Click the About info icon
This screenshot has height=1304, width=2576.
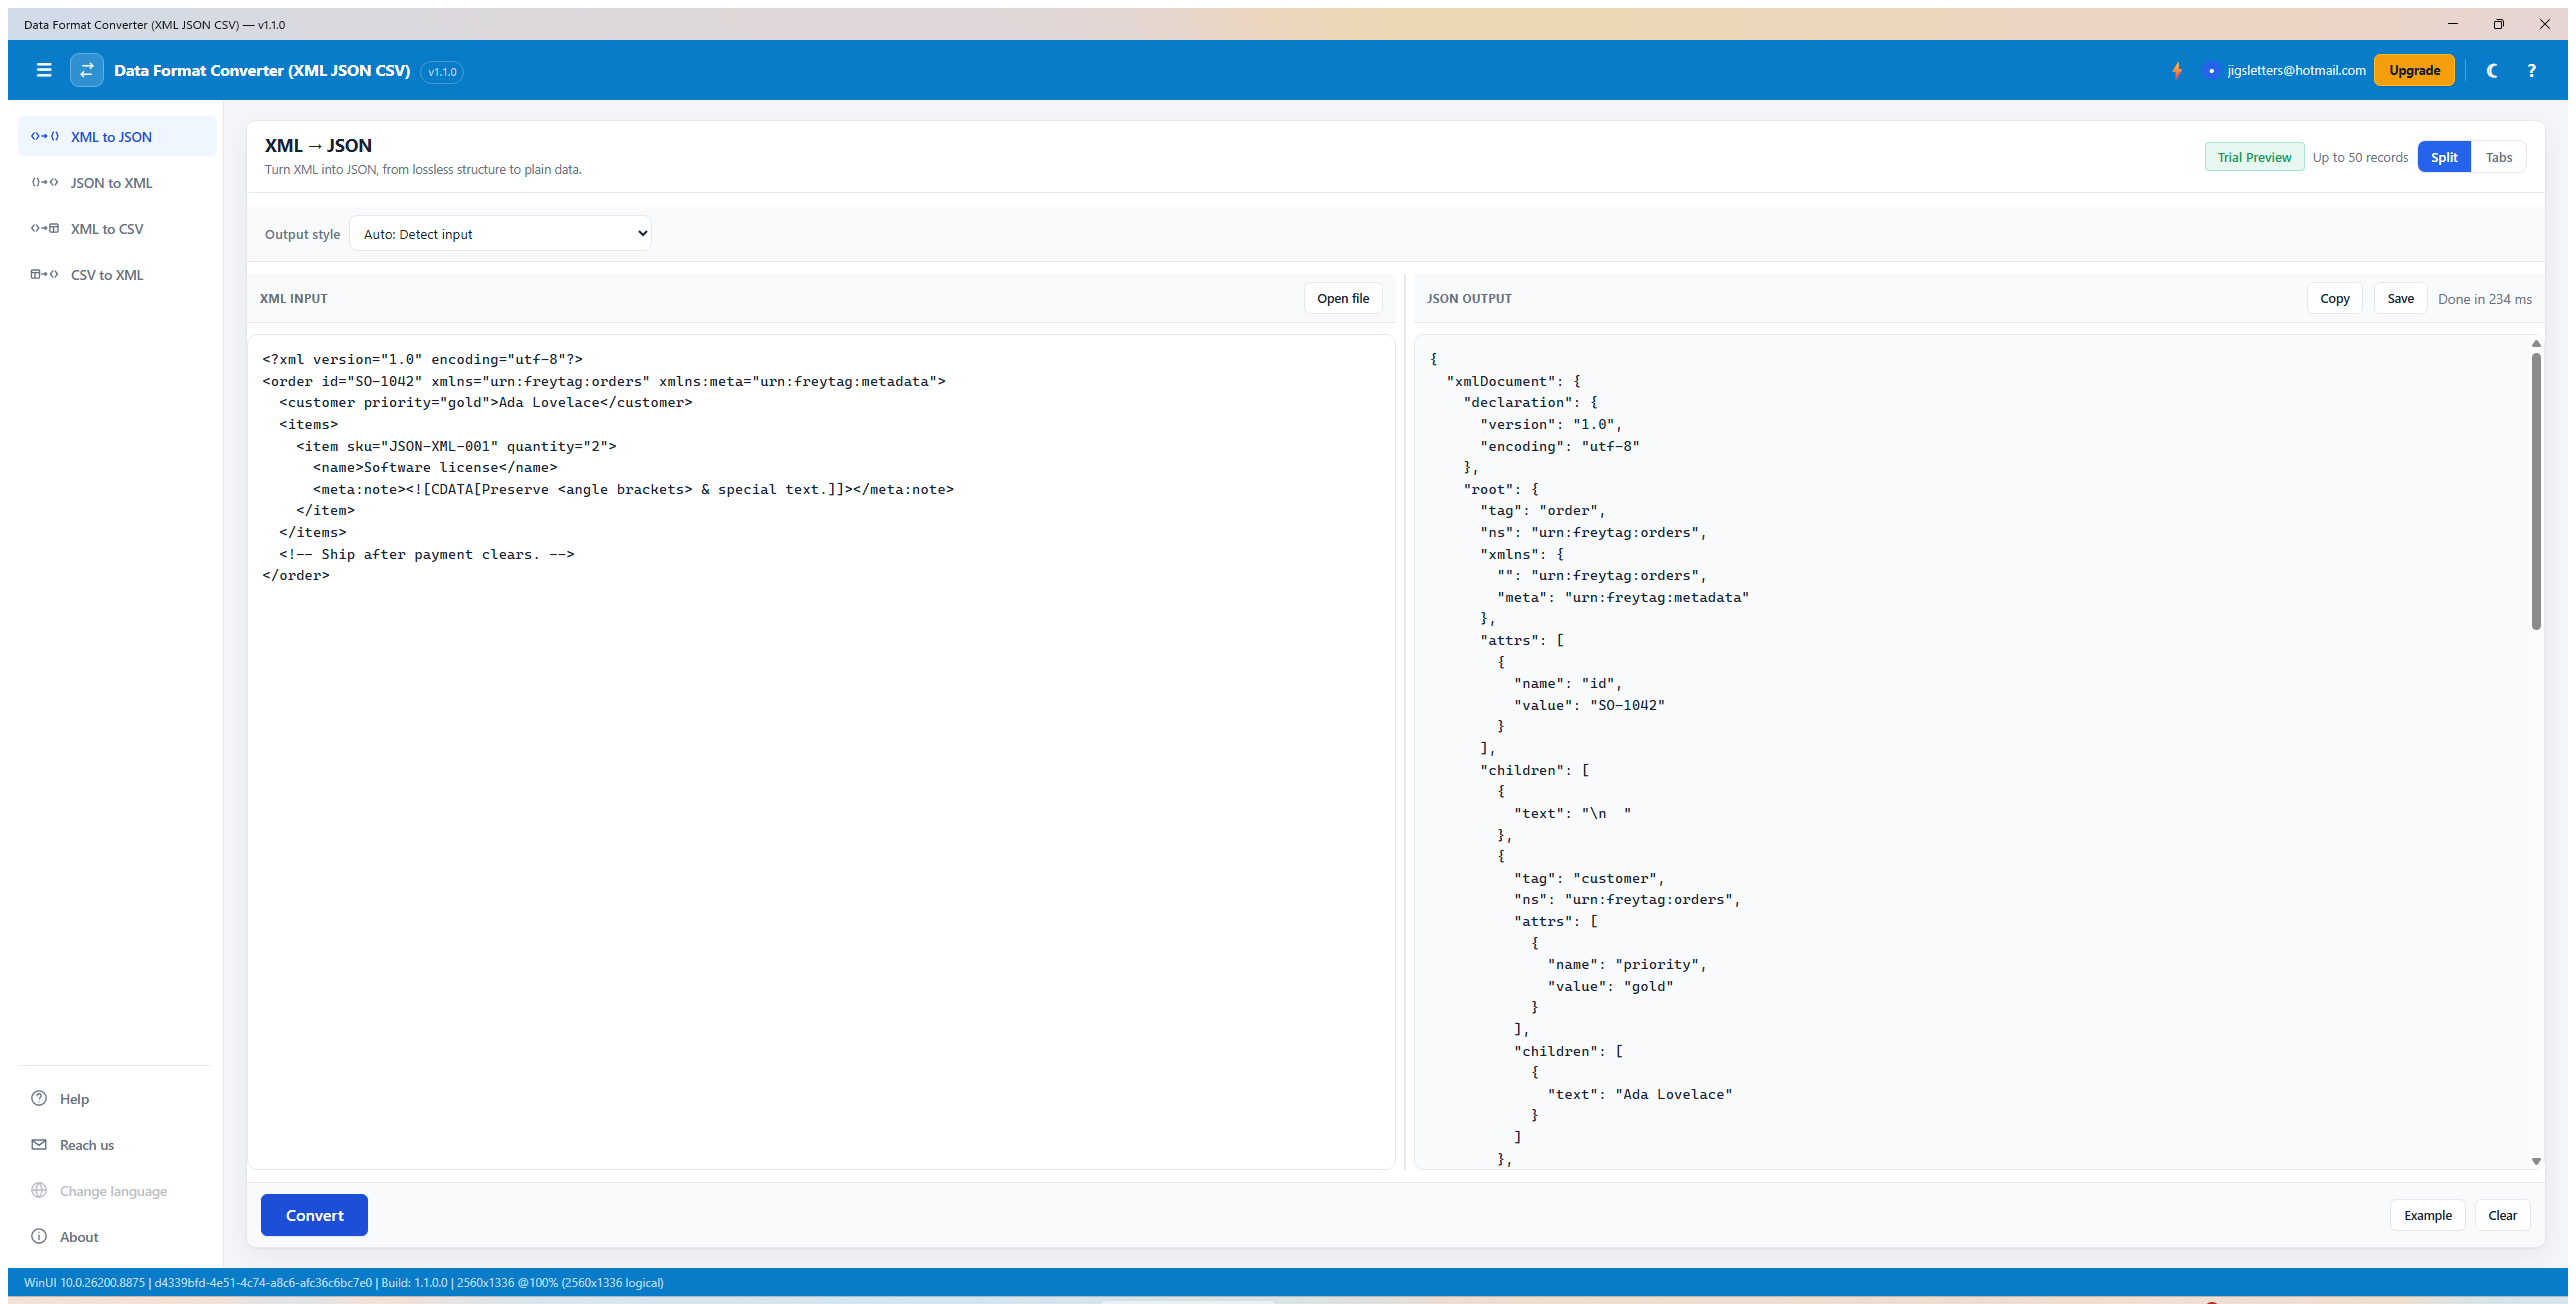[39, 1236]
